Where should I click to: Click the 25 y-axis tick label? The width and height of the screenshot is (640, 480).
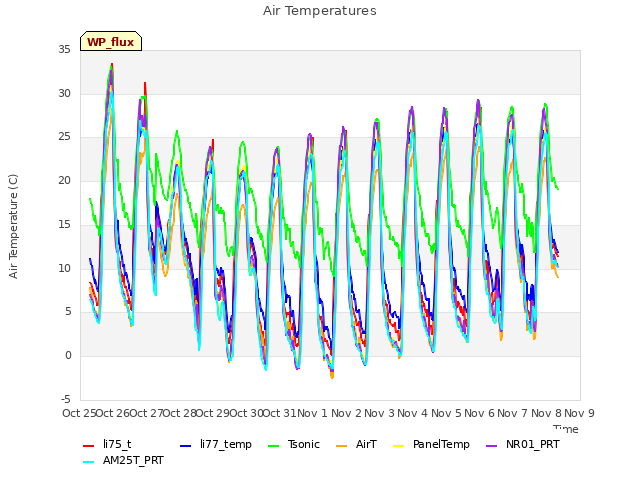(x=64, y=137)
